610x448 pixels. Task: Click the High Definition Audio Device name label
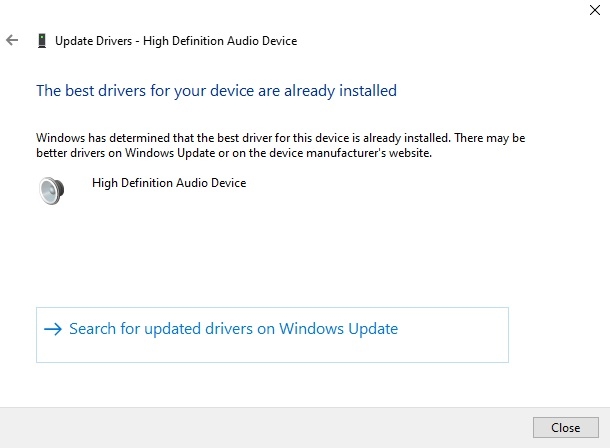(x=168, y=183)
